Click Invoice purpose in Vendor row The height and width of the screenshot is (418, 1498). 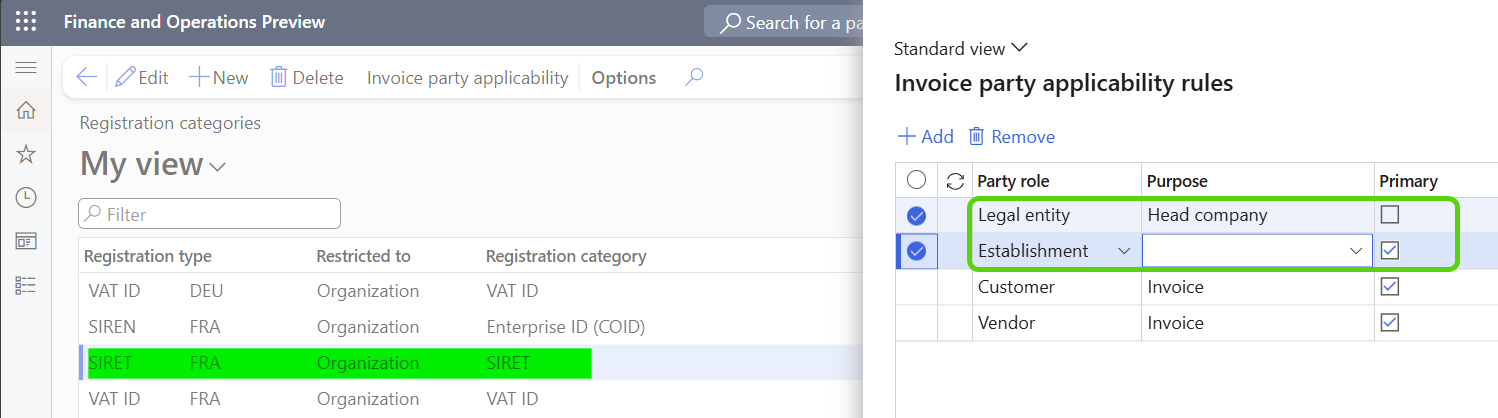click(1258, 323)
